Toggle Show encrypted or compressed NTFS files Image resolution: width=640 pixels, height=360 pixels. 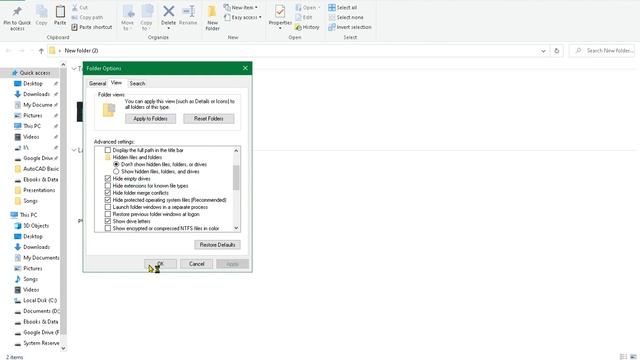point(108,228)
